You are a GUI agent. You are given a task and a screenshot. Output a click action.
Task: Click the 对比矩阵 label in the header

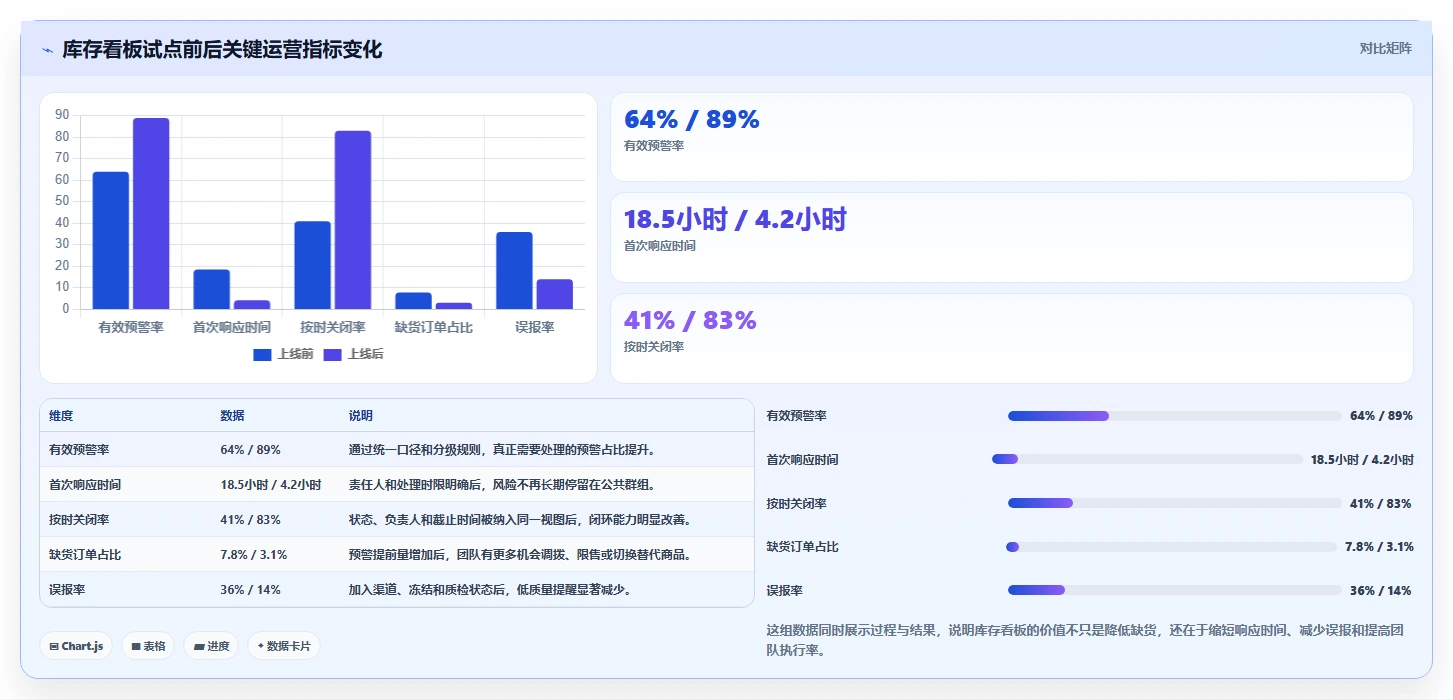click(x=1385, y=48)
